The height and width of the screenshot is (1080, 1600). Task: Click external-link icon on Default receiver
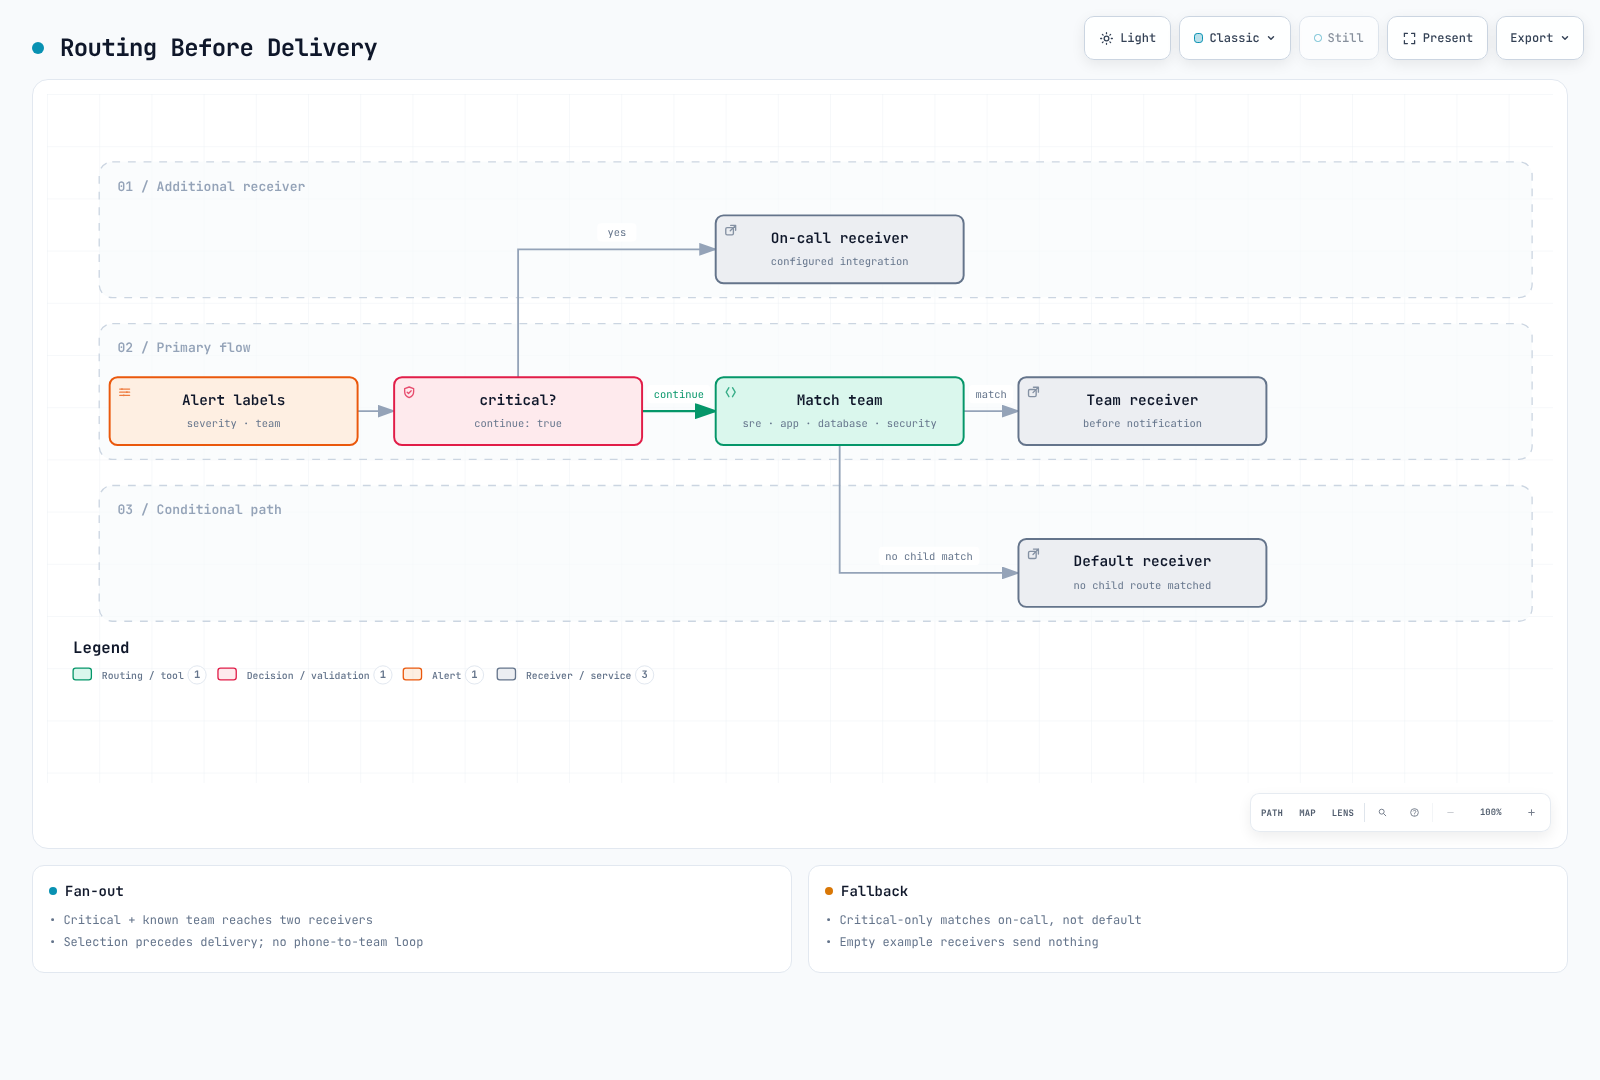click(1033, 554)
